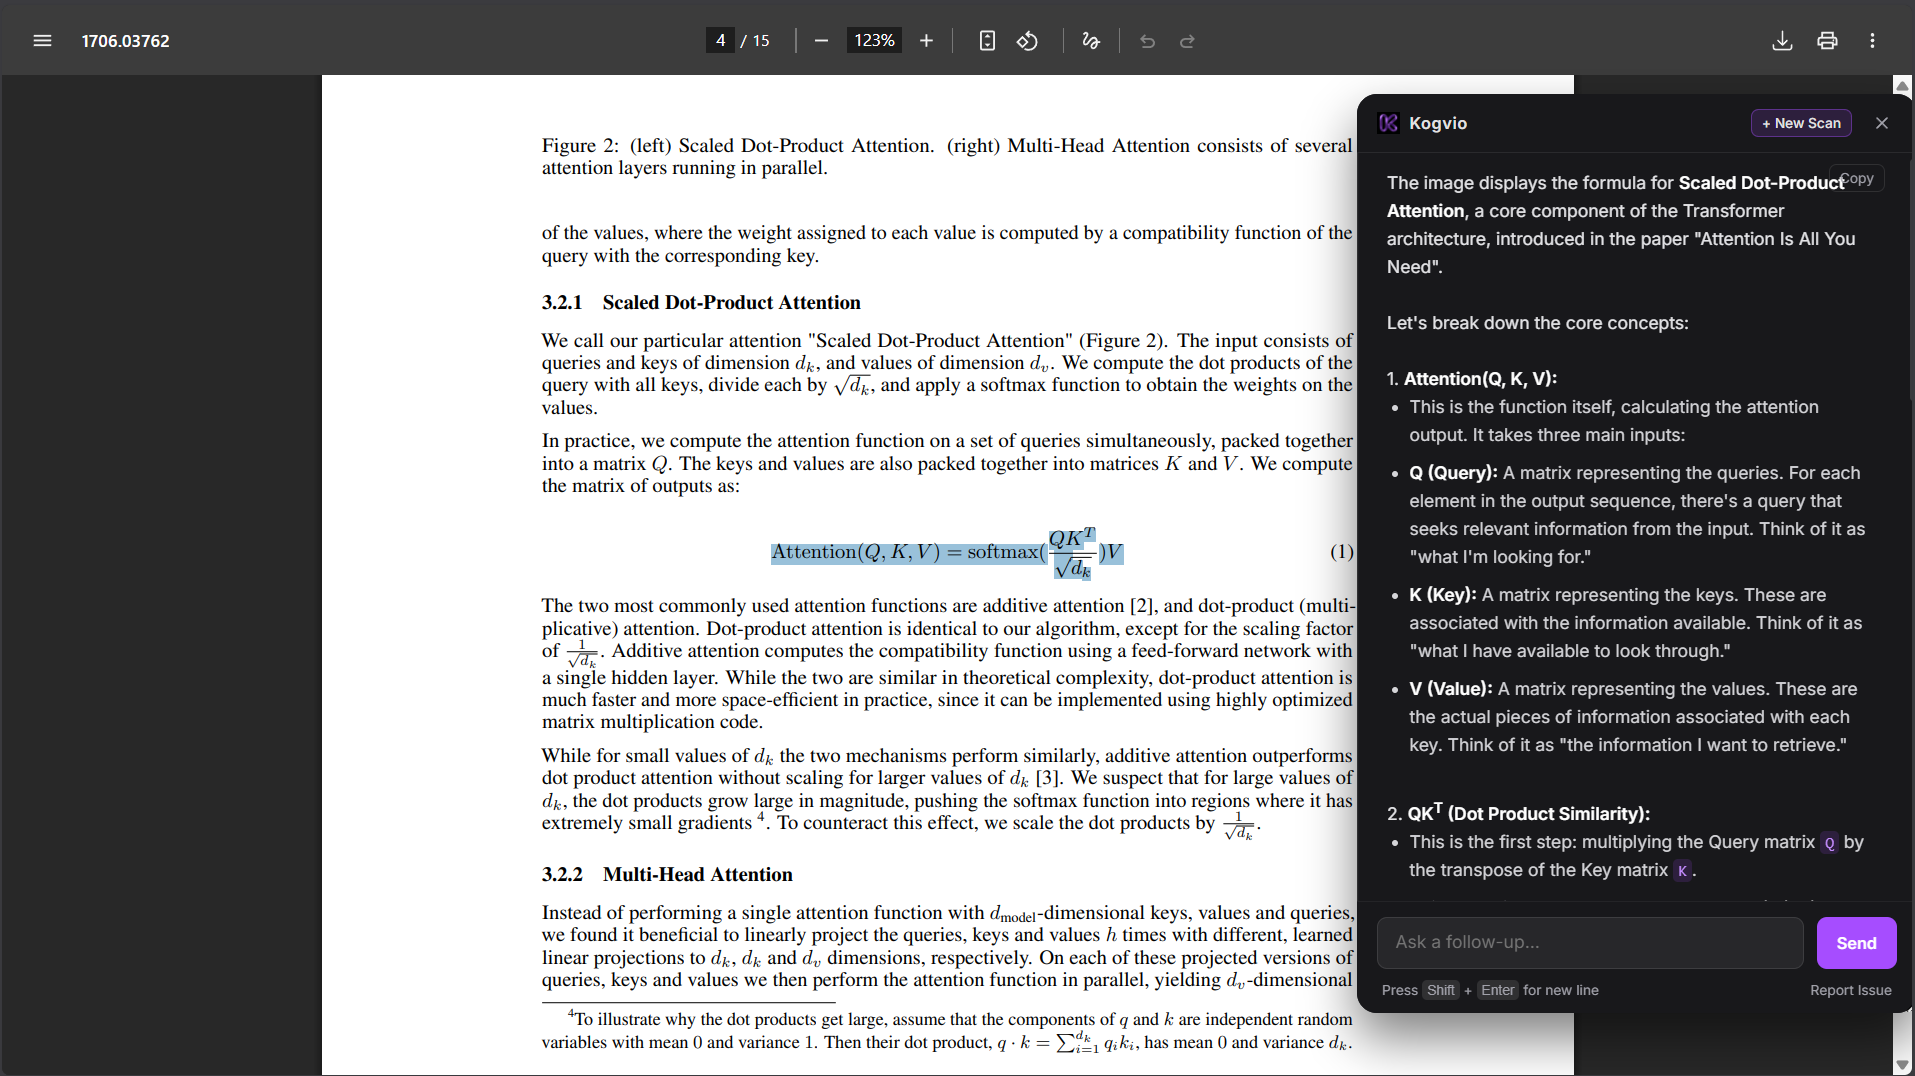The height and width of the screenshot is (1076, 1915).
Task: Redo the annotation
Action: click(x=1187, y=41)
